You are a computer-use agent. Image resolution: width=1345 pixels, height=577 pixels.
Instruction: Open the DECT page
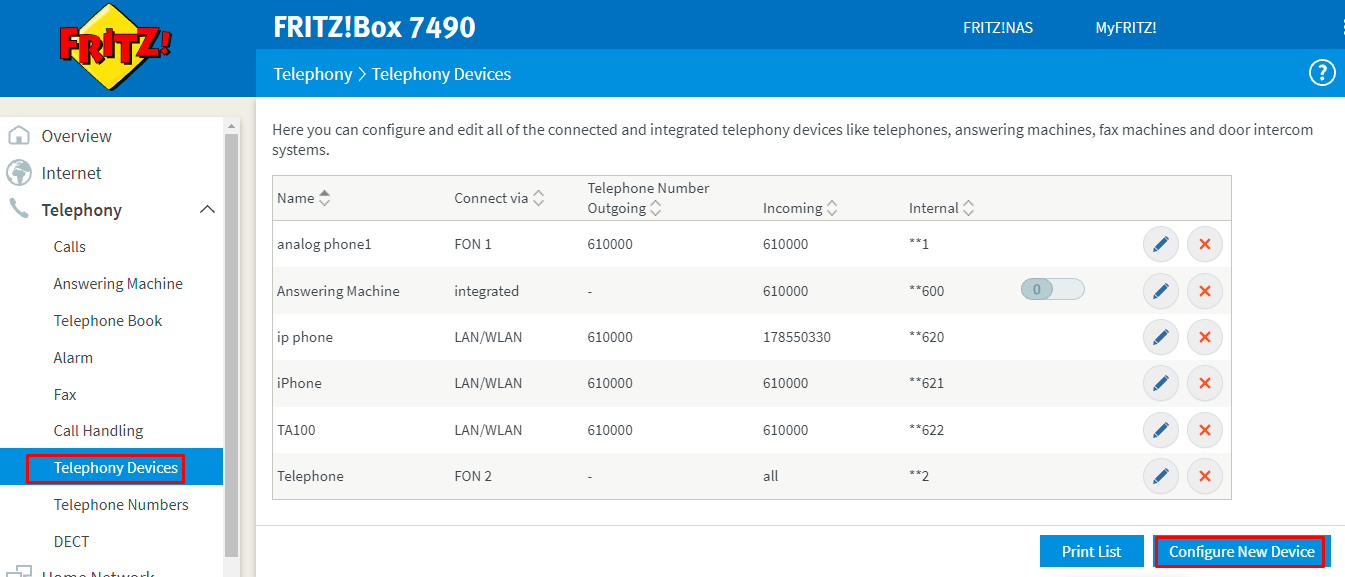point(71,542)
